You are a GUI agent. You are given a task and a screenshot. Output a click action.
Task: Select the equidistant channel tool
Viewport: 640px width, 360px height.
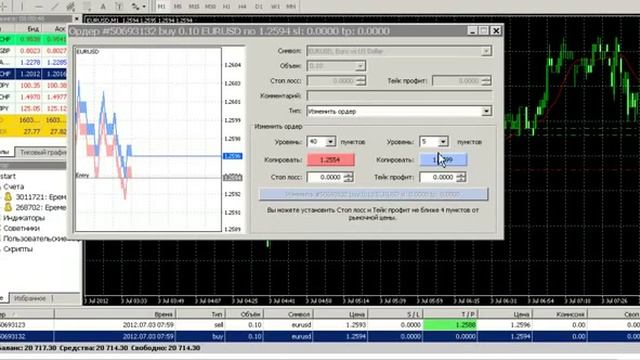tap(70, 6)
